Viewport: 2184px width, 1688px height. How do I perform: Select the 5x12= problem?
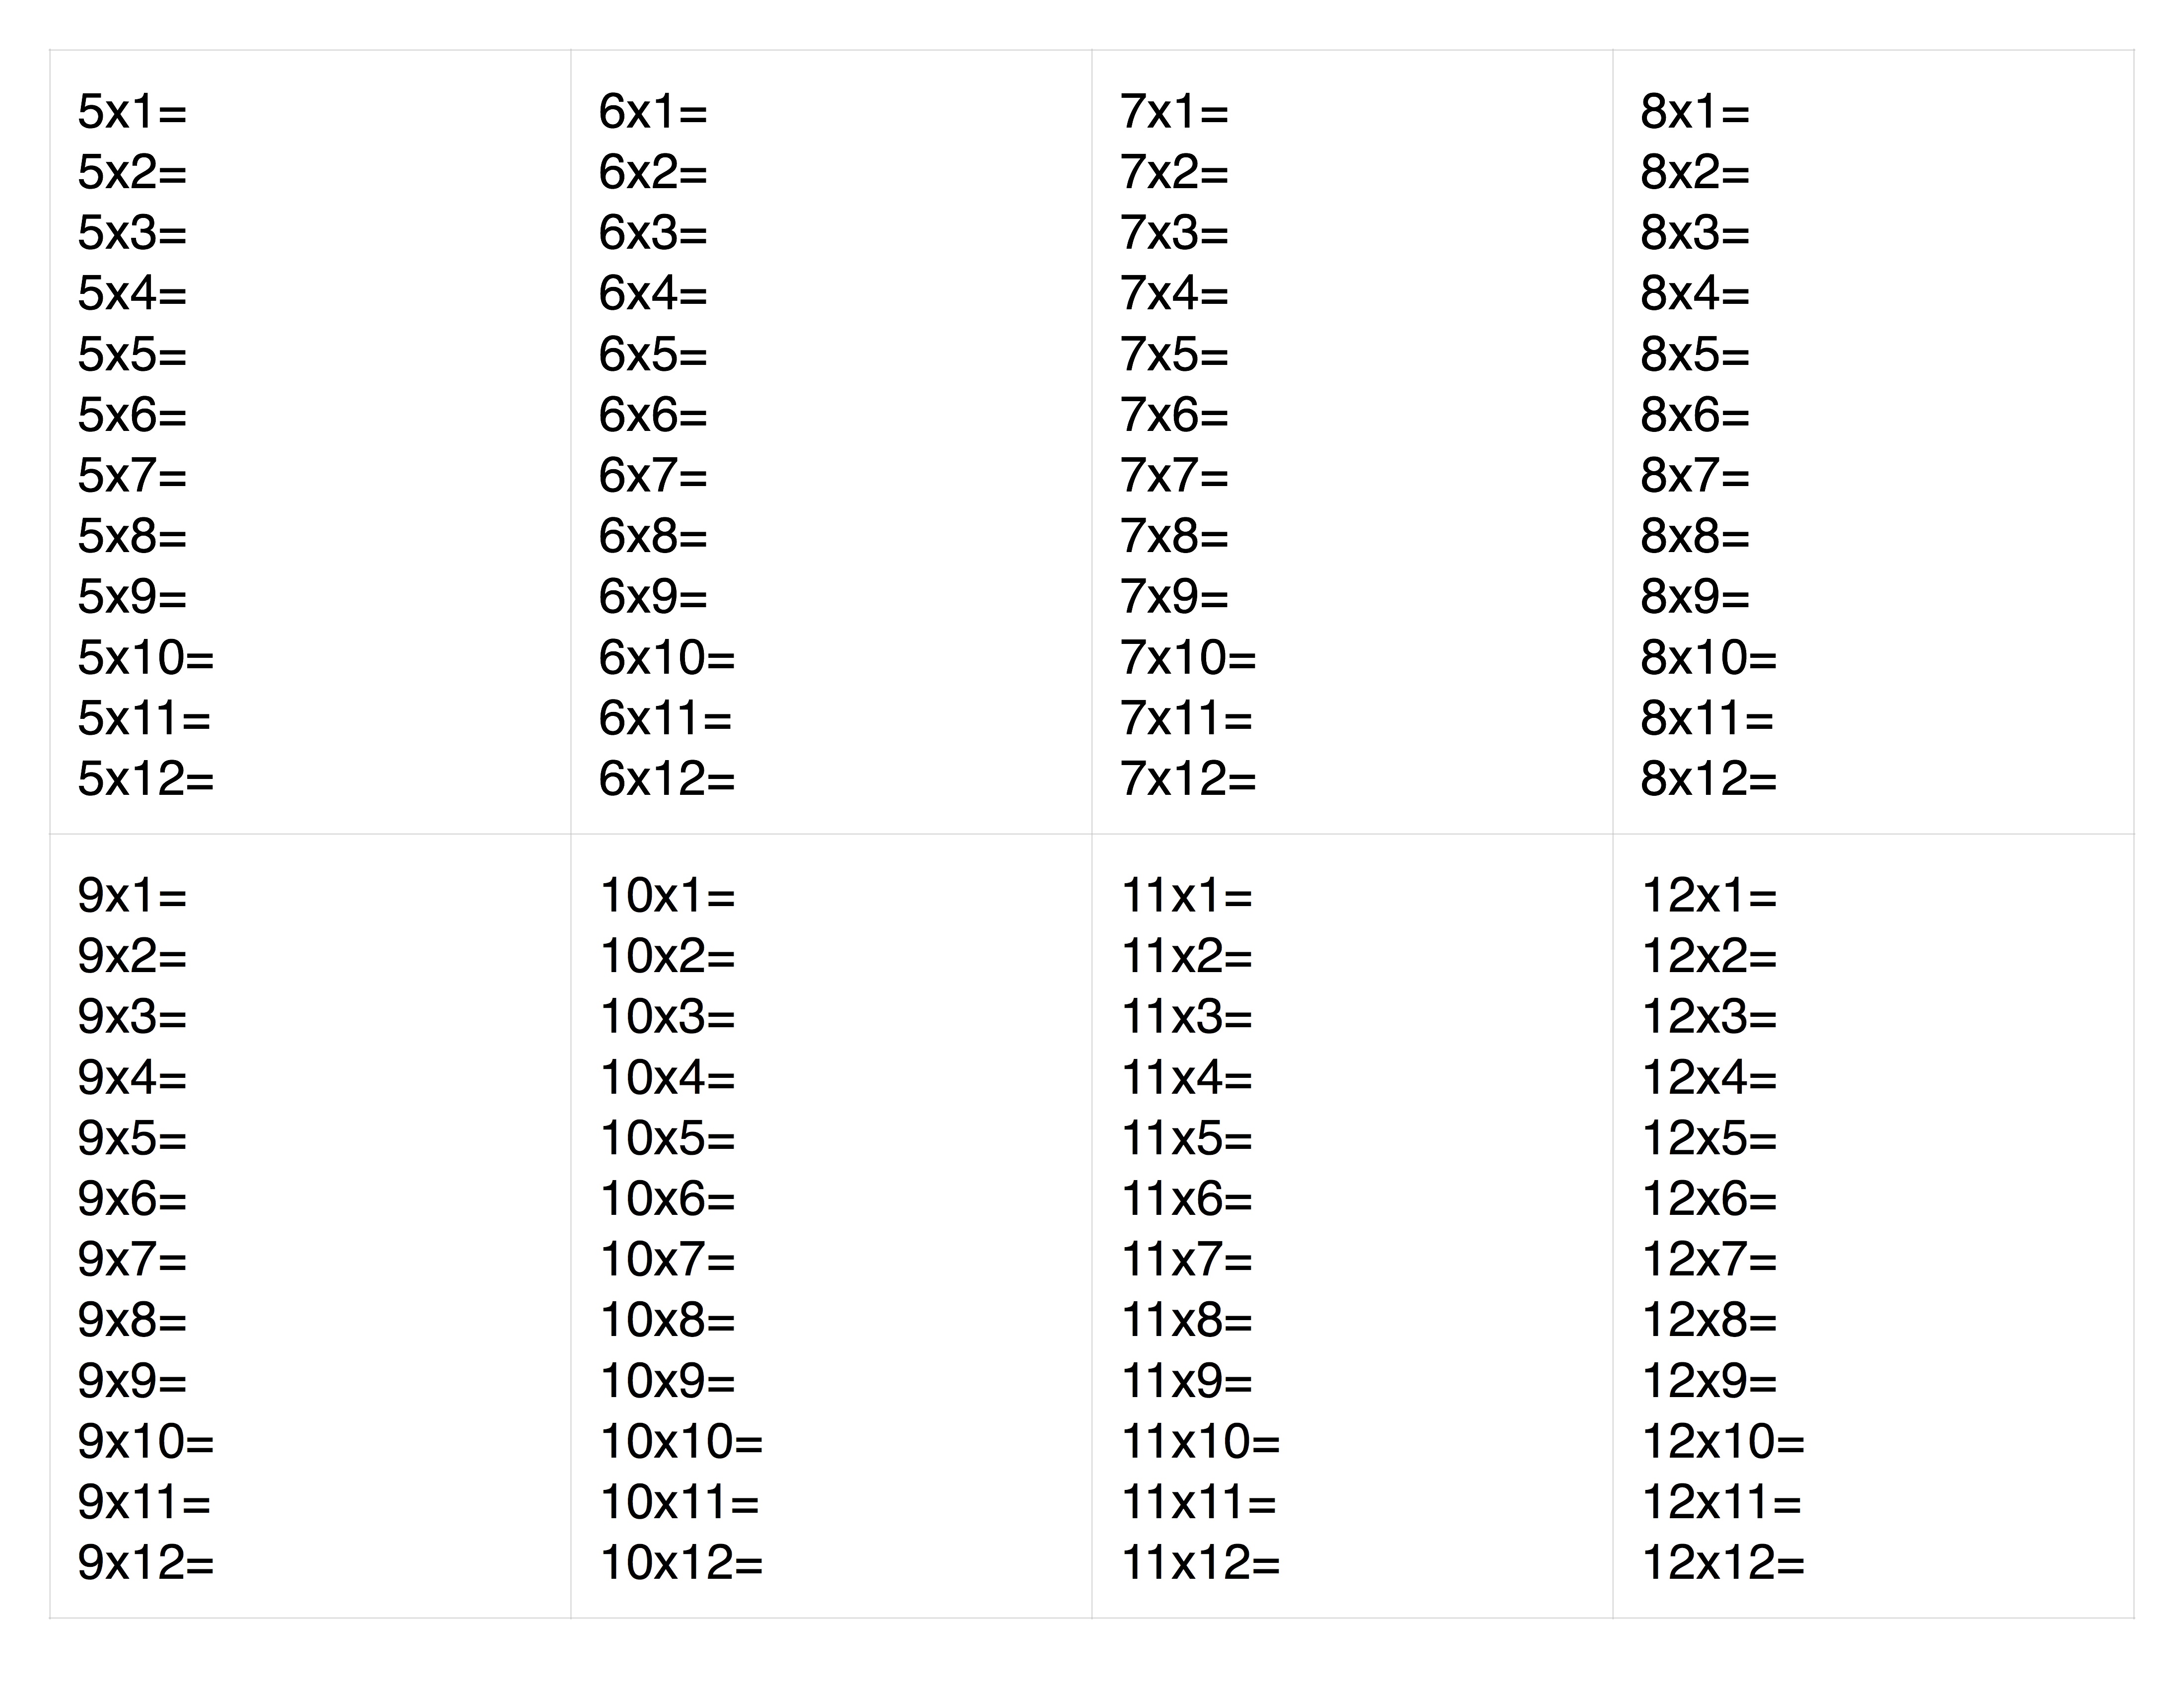[146, 779]
